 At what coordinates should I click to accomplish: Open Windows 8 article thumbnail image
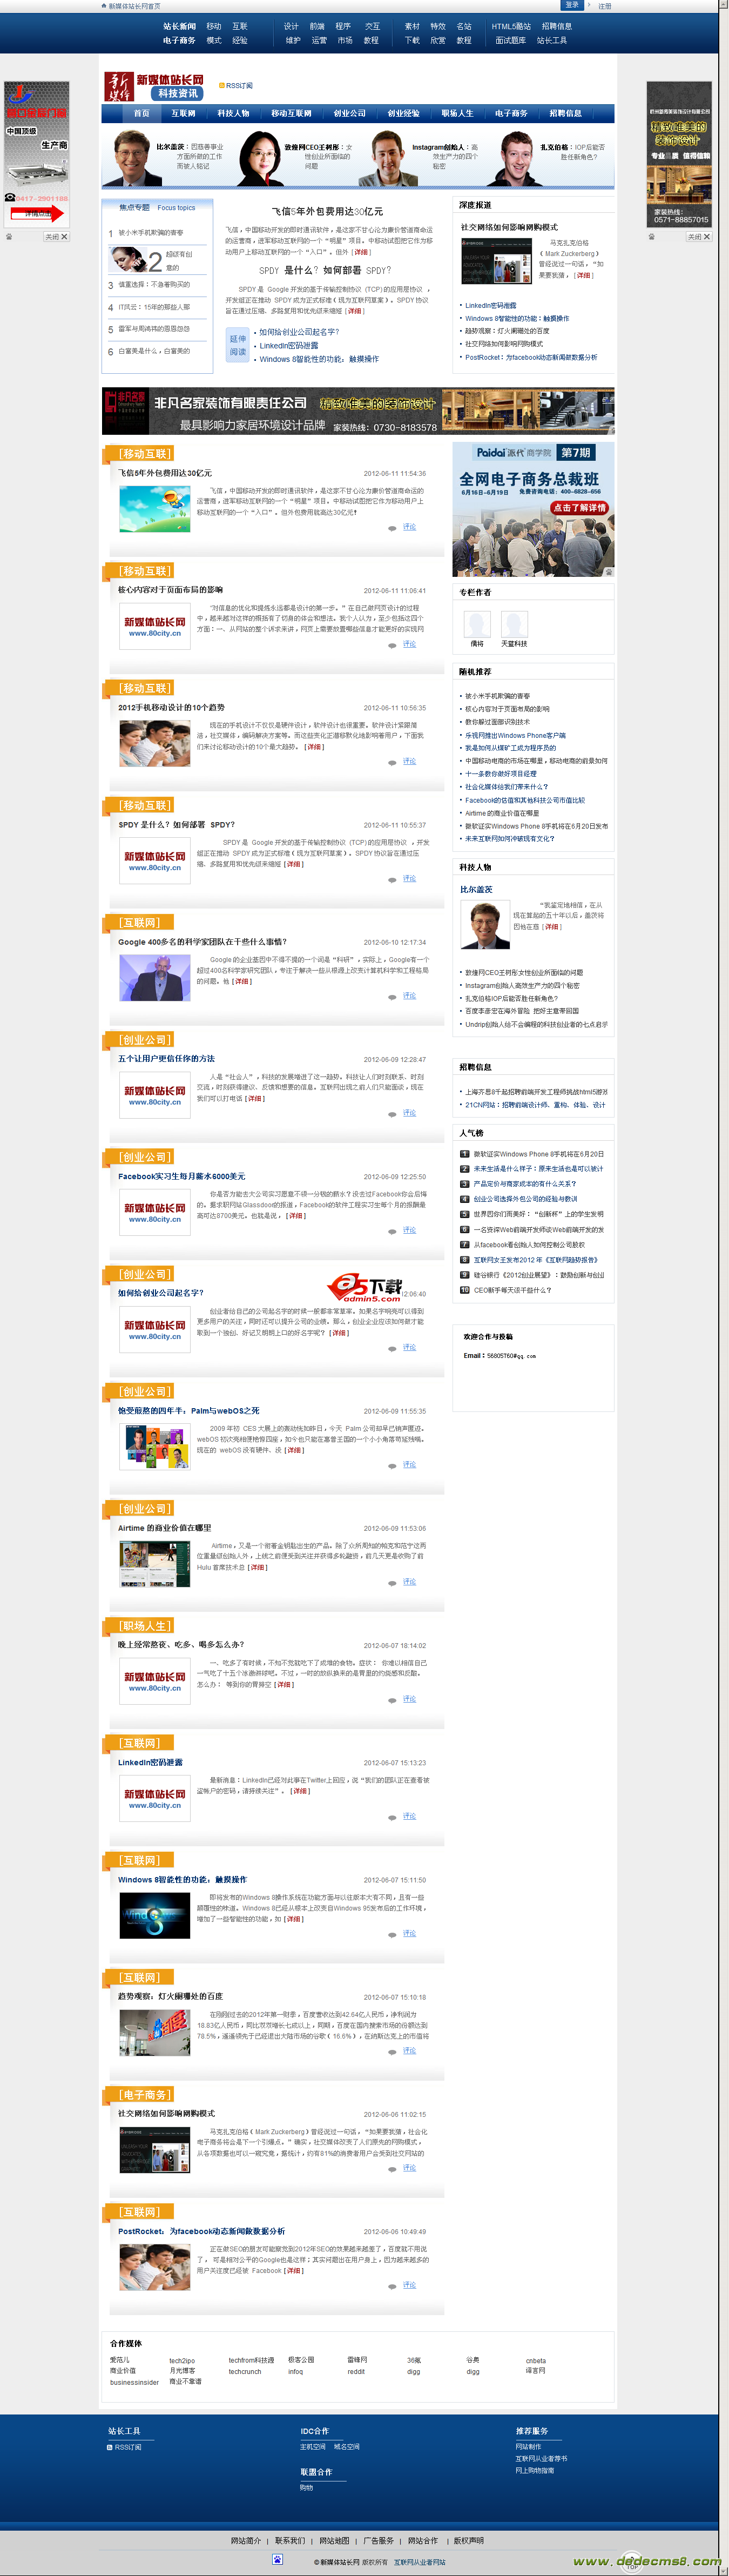154,1915
